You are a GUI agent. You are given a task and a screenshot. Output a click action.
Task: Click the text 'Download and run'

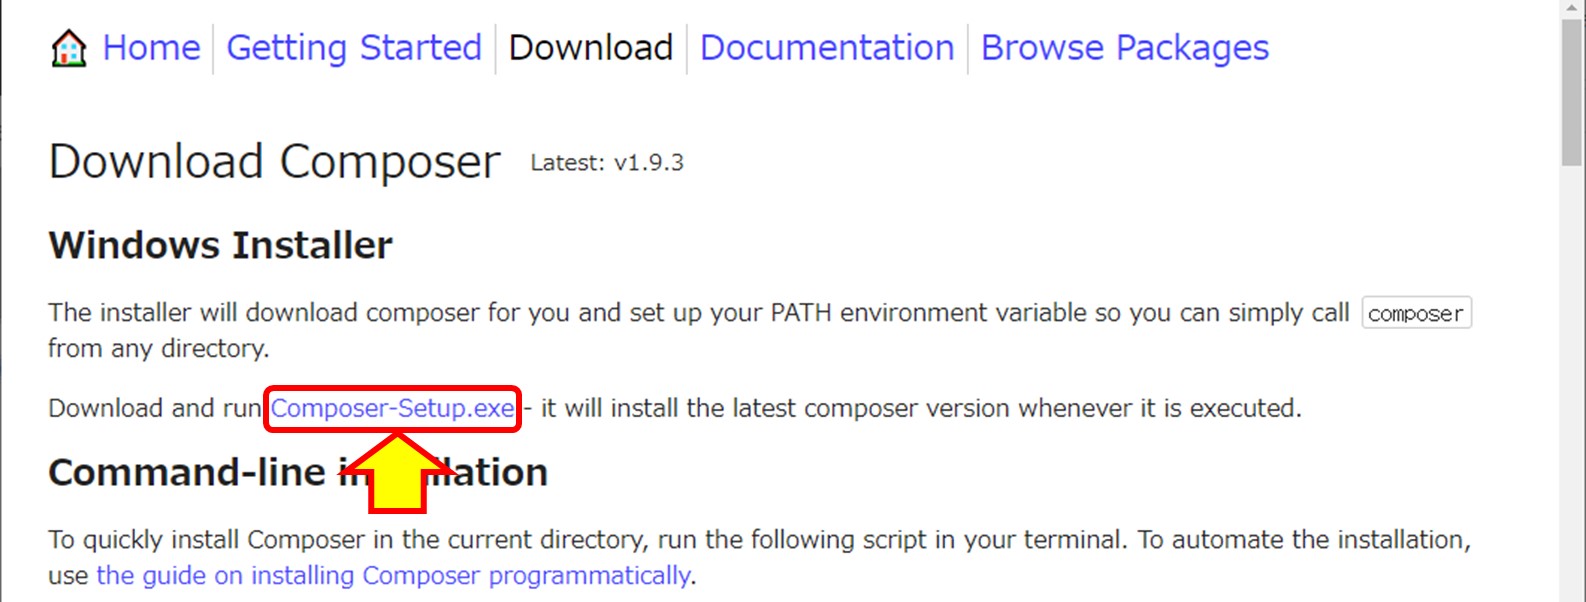[154, 408]
